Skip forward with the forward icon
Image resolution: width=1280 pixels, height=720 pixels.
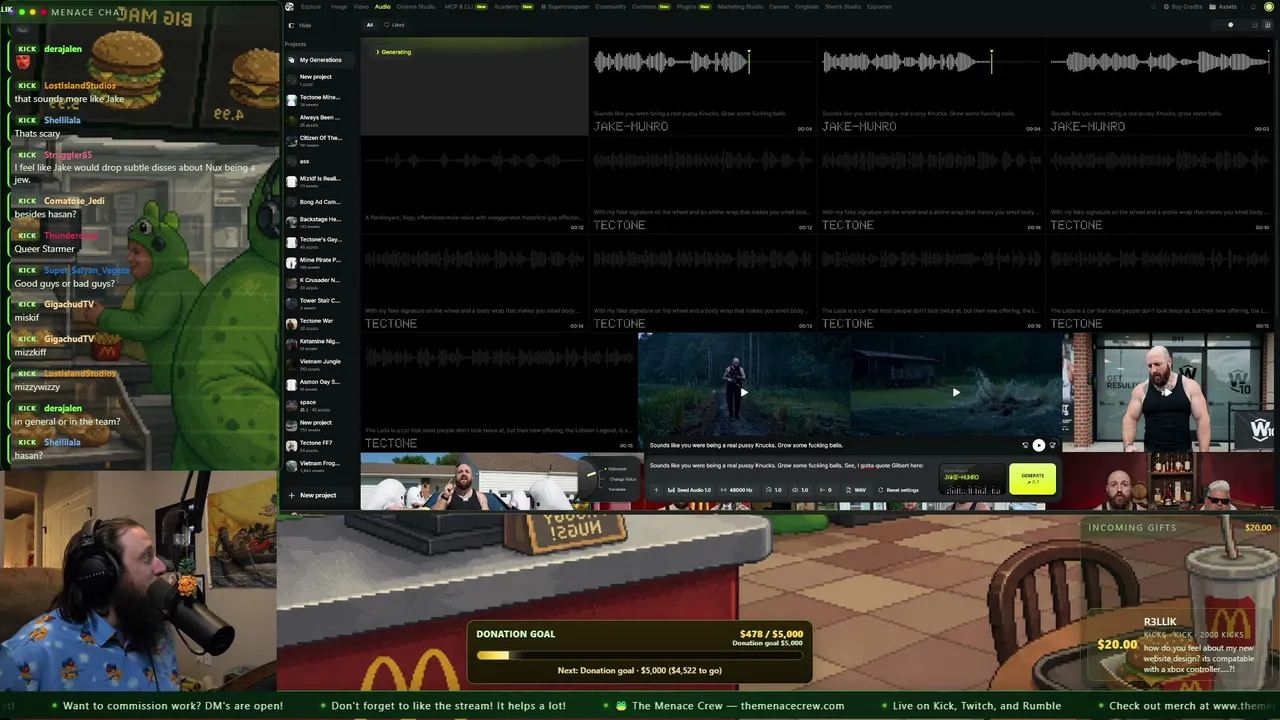coord(1052,445)
